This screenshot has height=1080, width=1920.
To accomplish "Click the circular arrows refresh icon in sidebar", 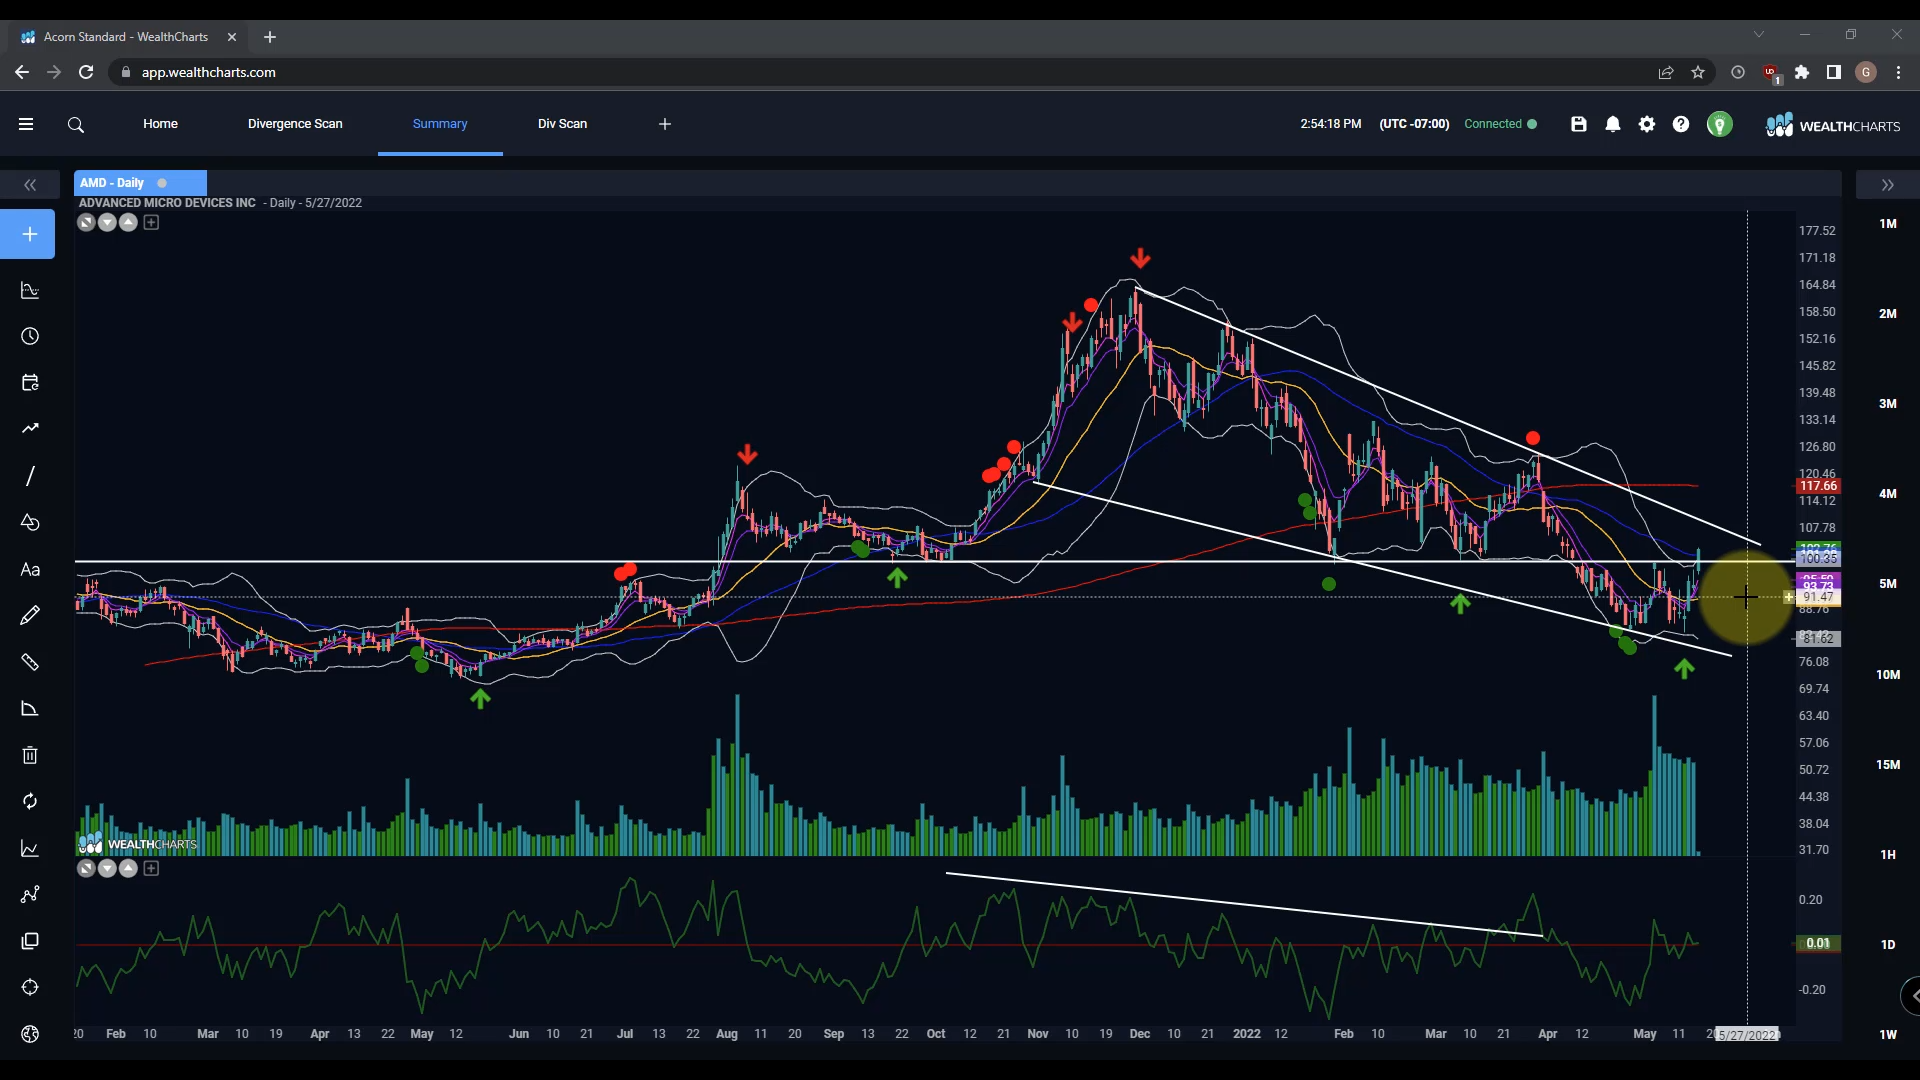I will click(30, 802).
